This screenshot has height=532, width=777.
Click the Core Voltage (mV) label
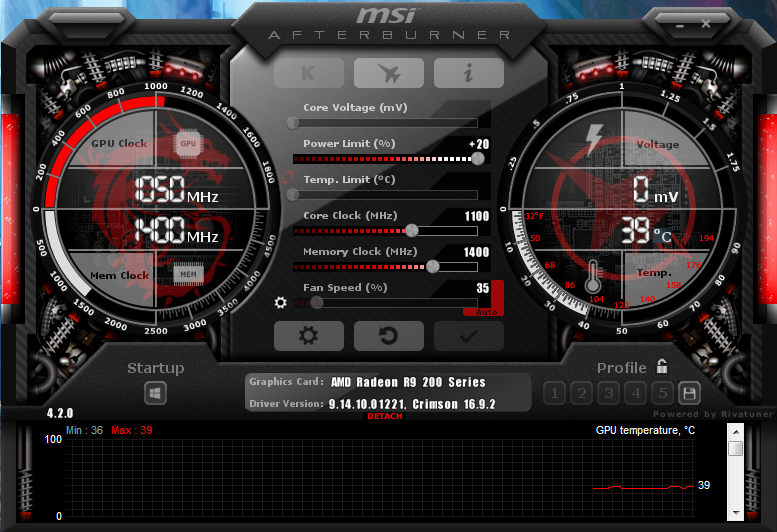point(355,107)
